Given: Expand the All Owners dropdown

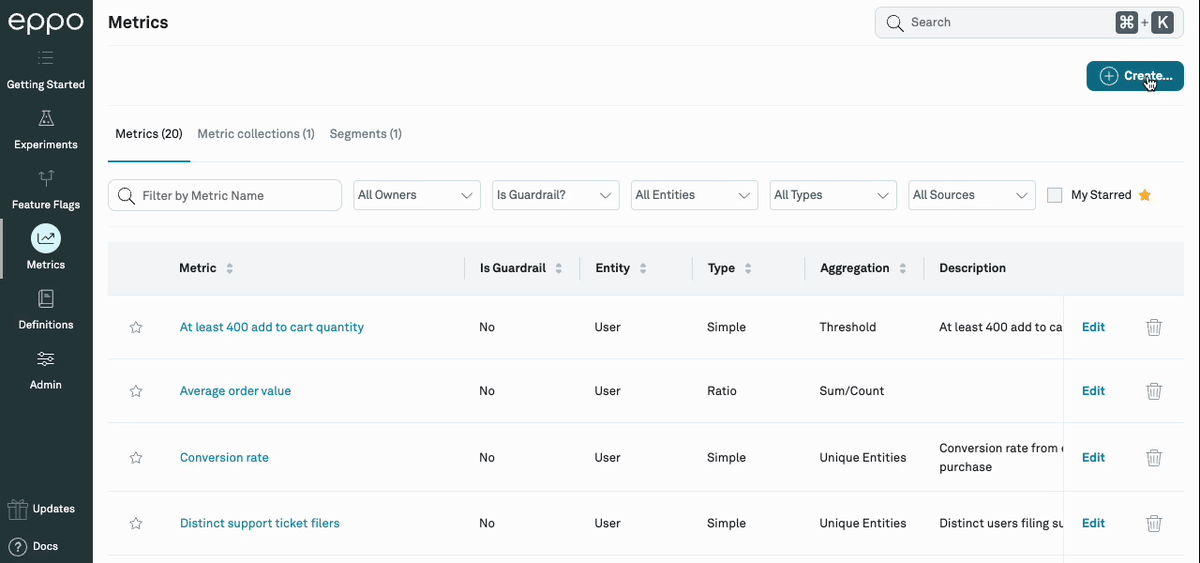Looking at the screenshot, I should coord(417,195).
